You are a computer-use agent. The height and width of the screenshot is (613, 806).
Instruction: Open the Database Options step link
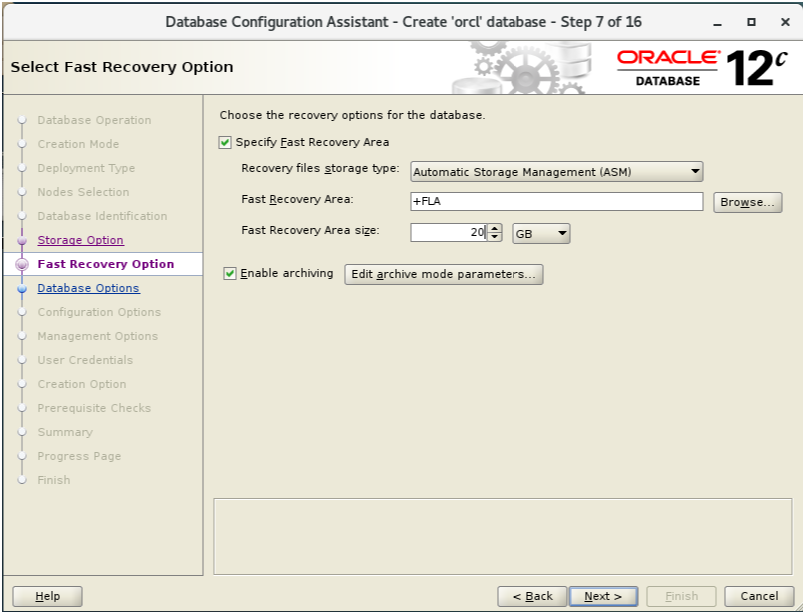pos(88,288)
